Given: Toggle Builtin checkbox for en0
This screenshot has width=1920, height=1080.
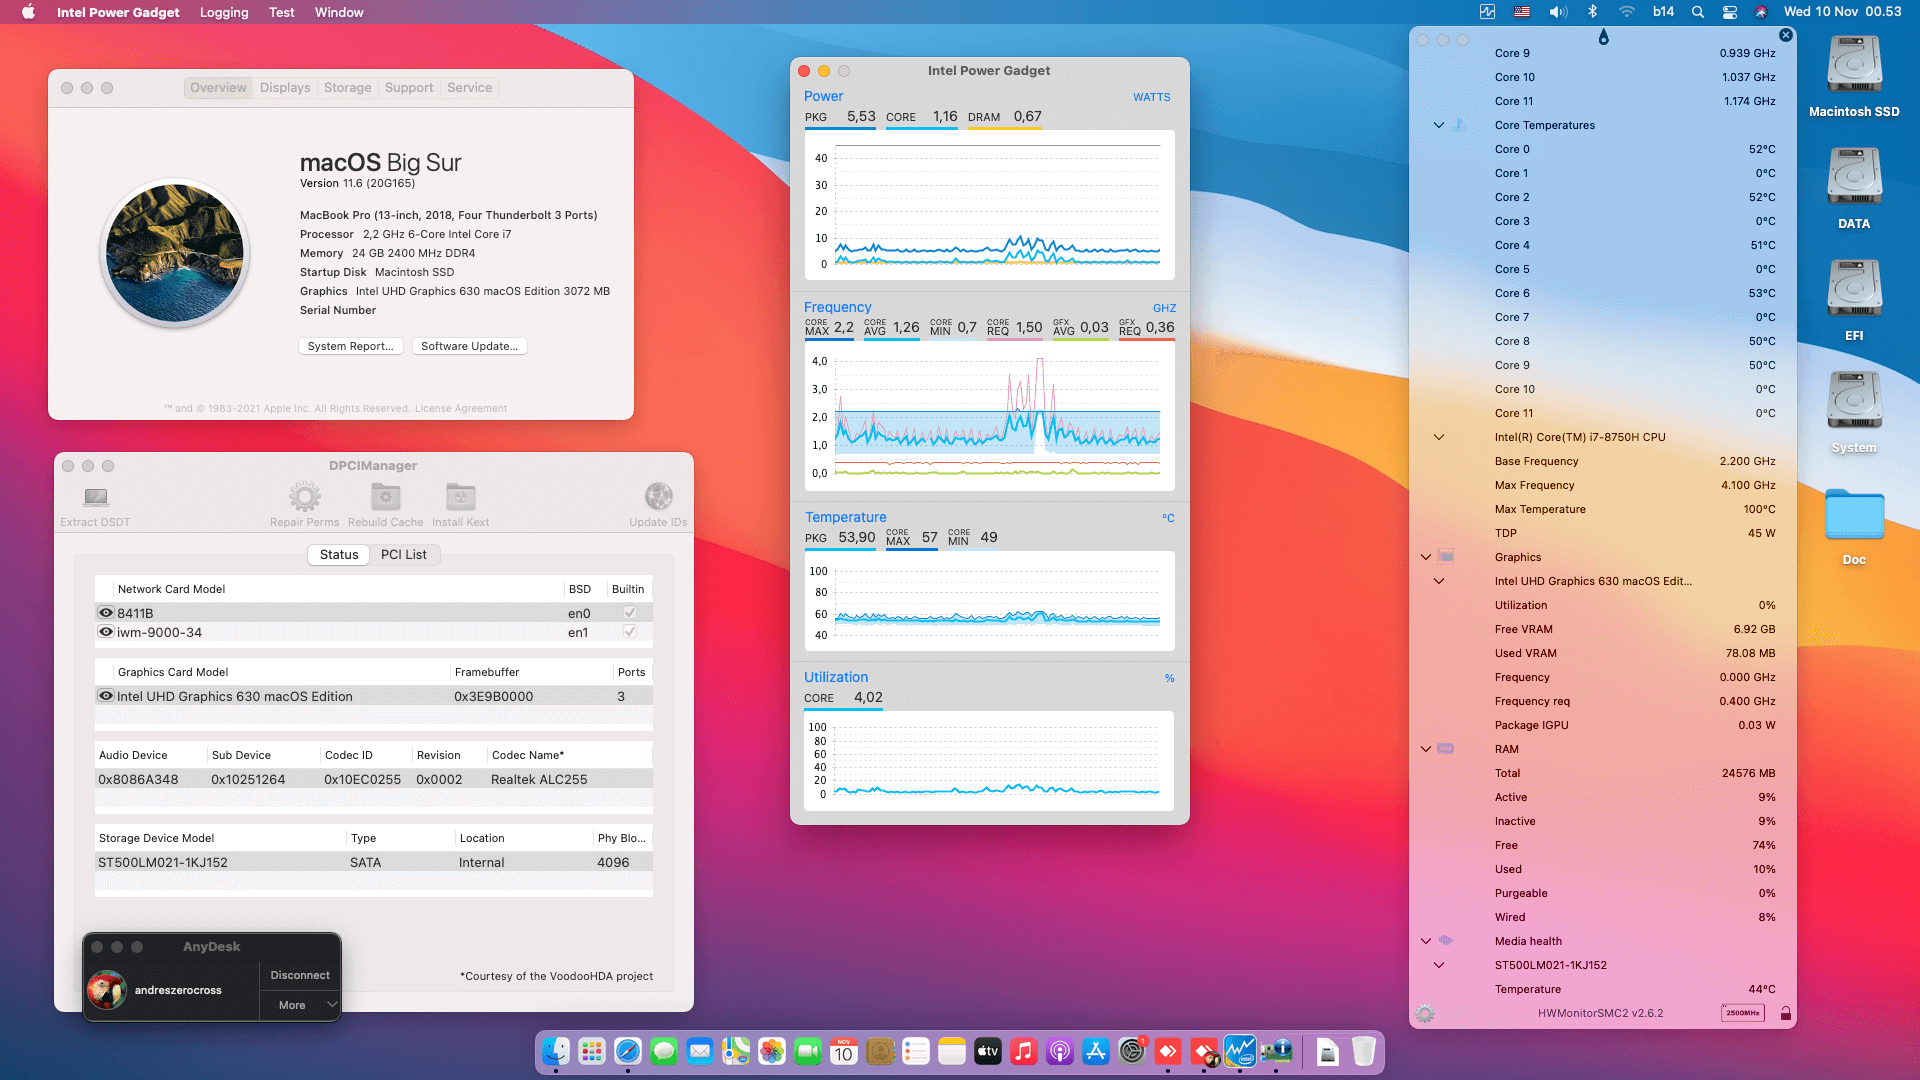Looking at the screenshot, I should 629,613.
